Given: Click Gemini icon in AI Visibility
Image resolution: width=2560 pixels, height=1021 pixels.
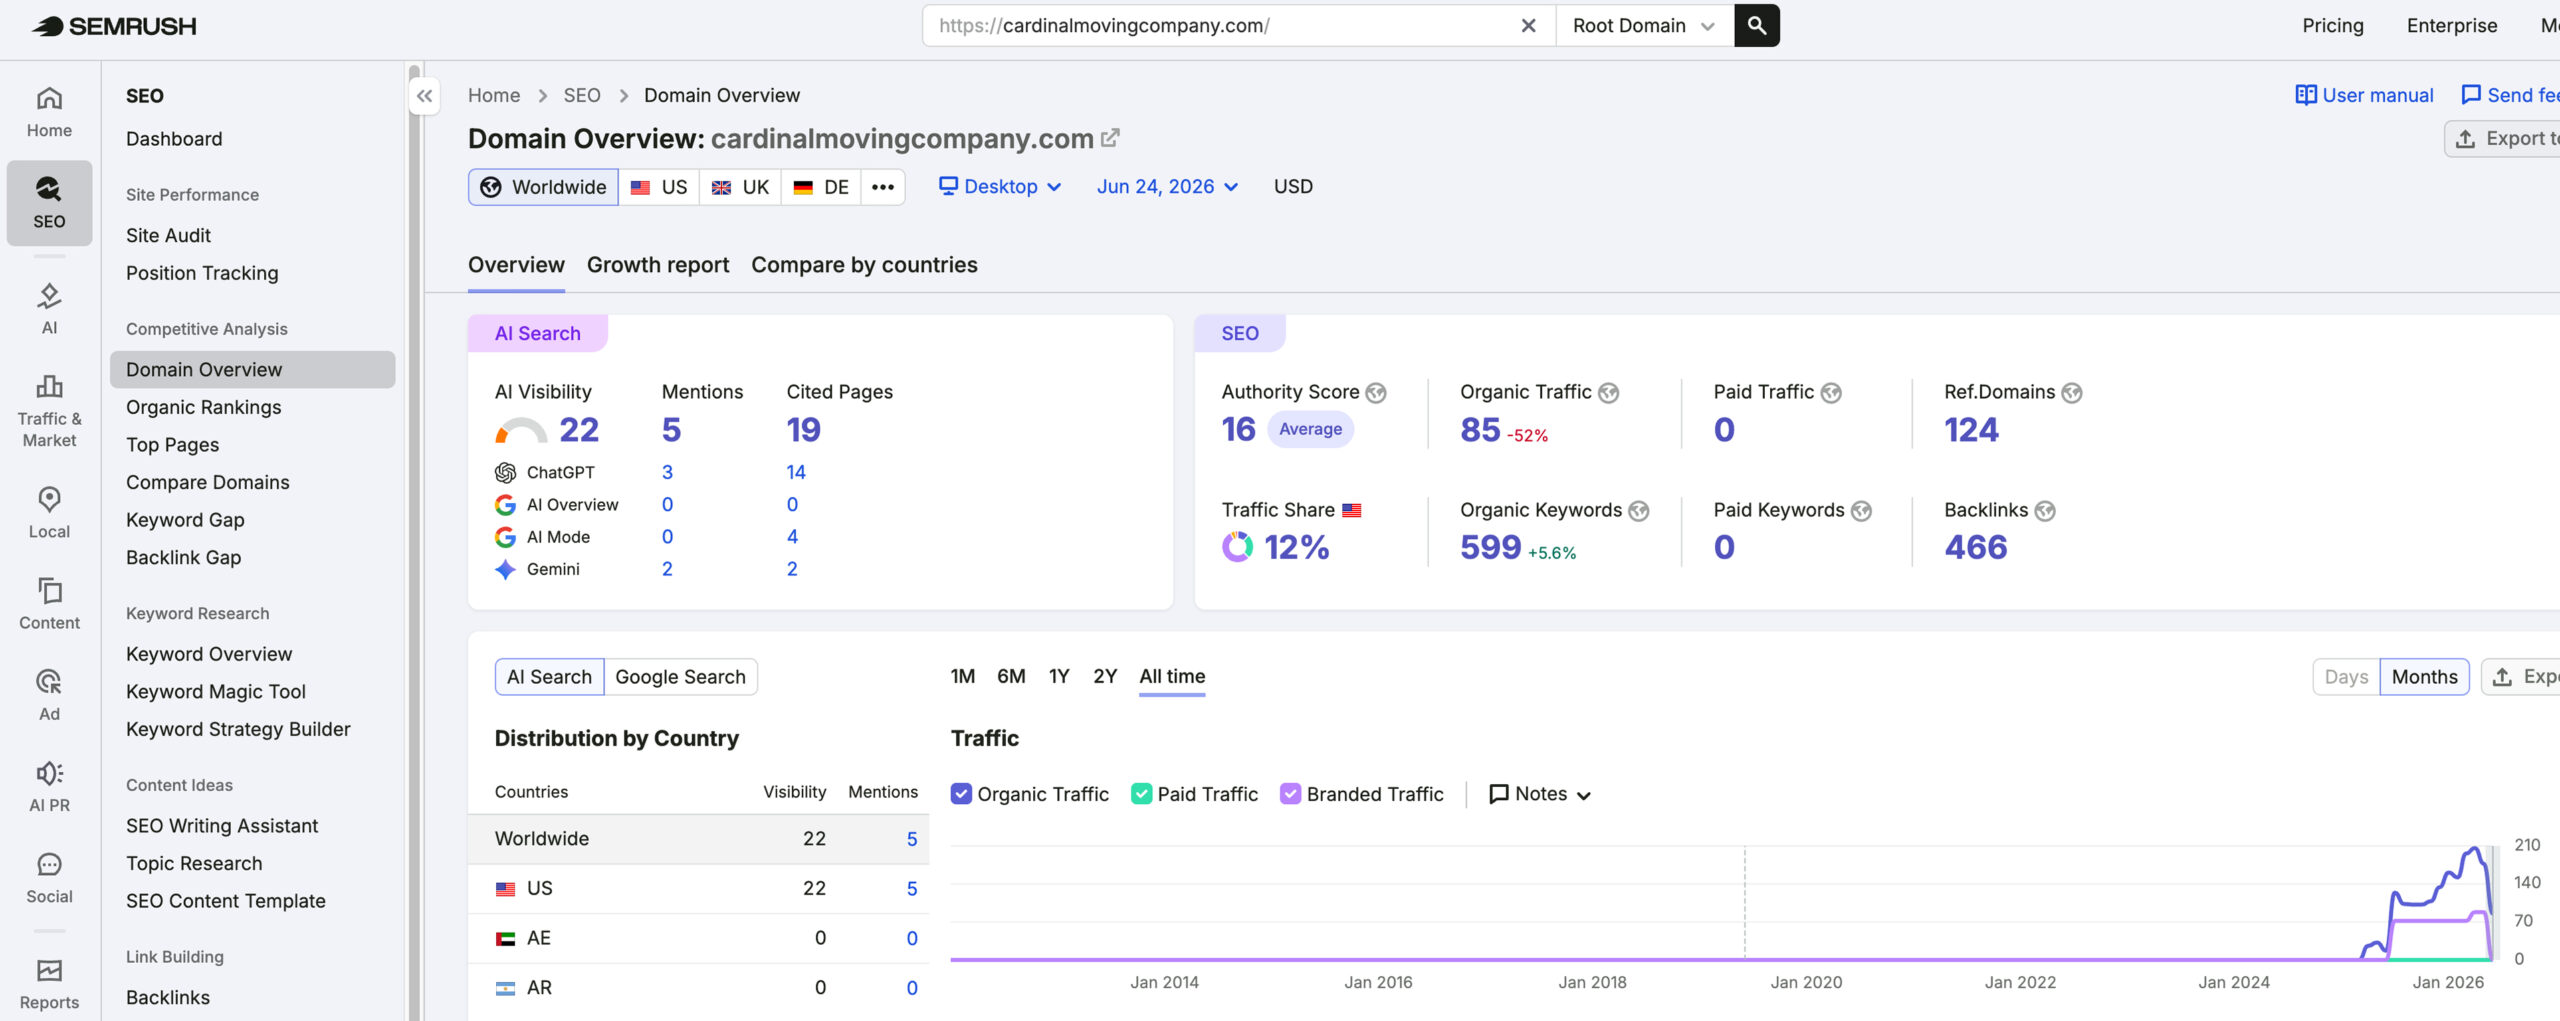Looking at the screenshot, I should point(505,569).
